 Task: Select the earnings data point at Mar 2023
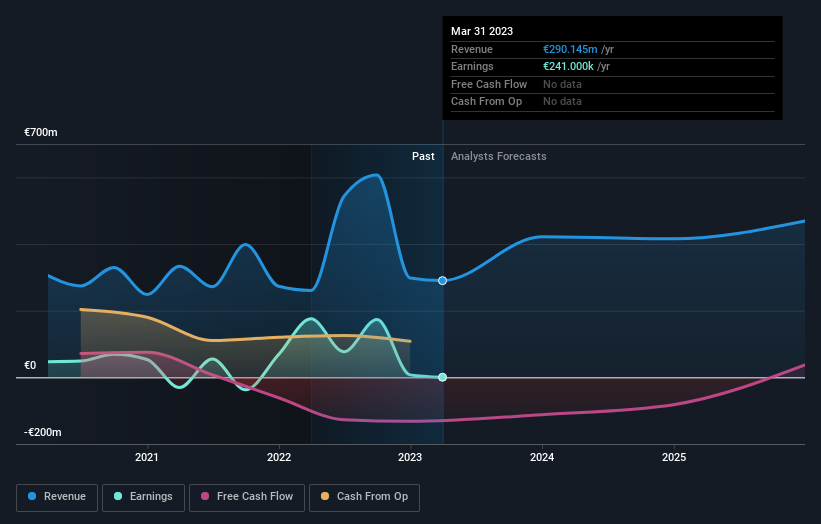pos(442,377)
